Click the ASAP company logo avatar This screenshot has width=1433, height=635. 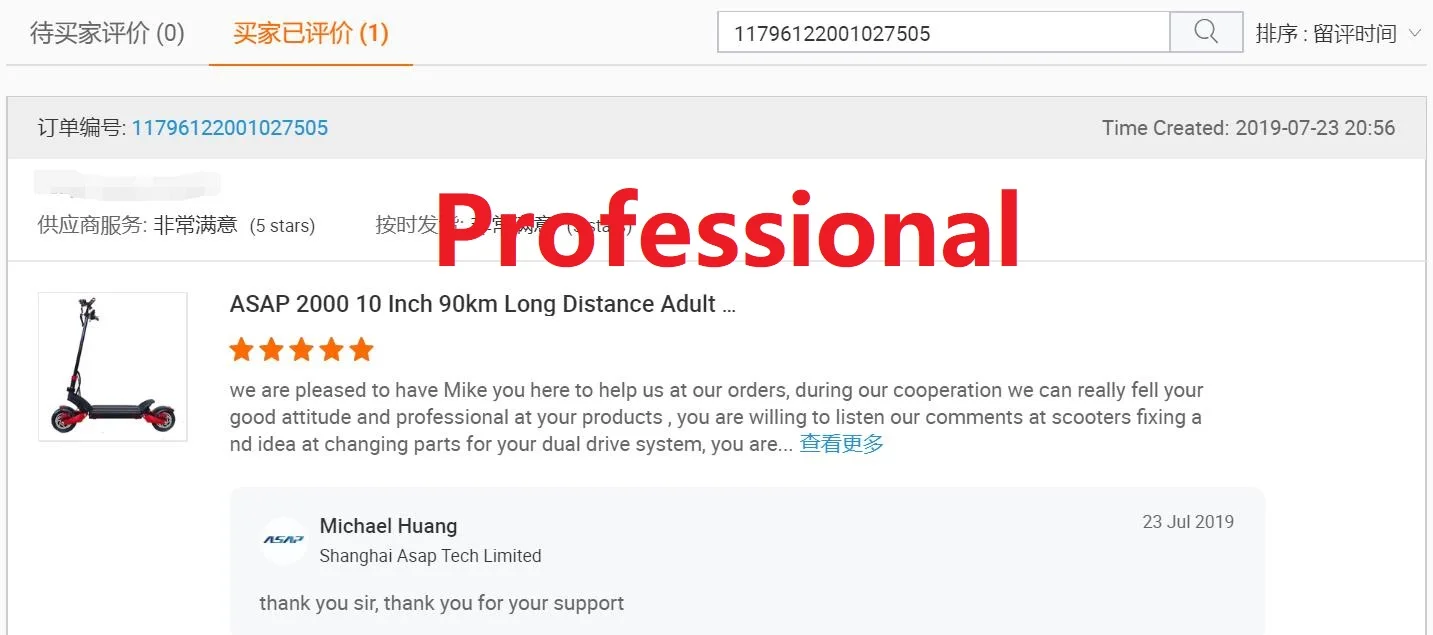pos(283,540)
